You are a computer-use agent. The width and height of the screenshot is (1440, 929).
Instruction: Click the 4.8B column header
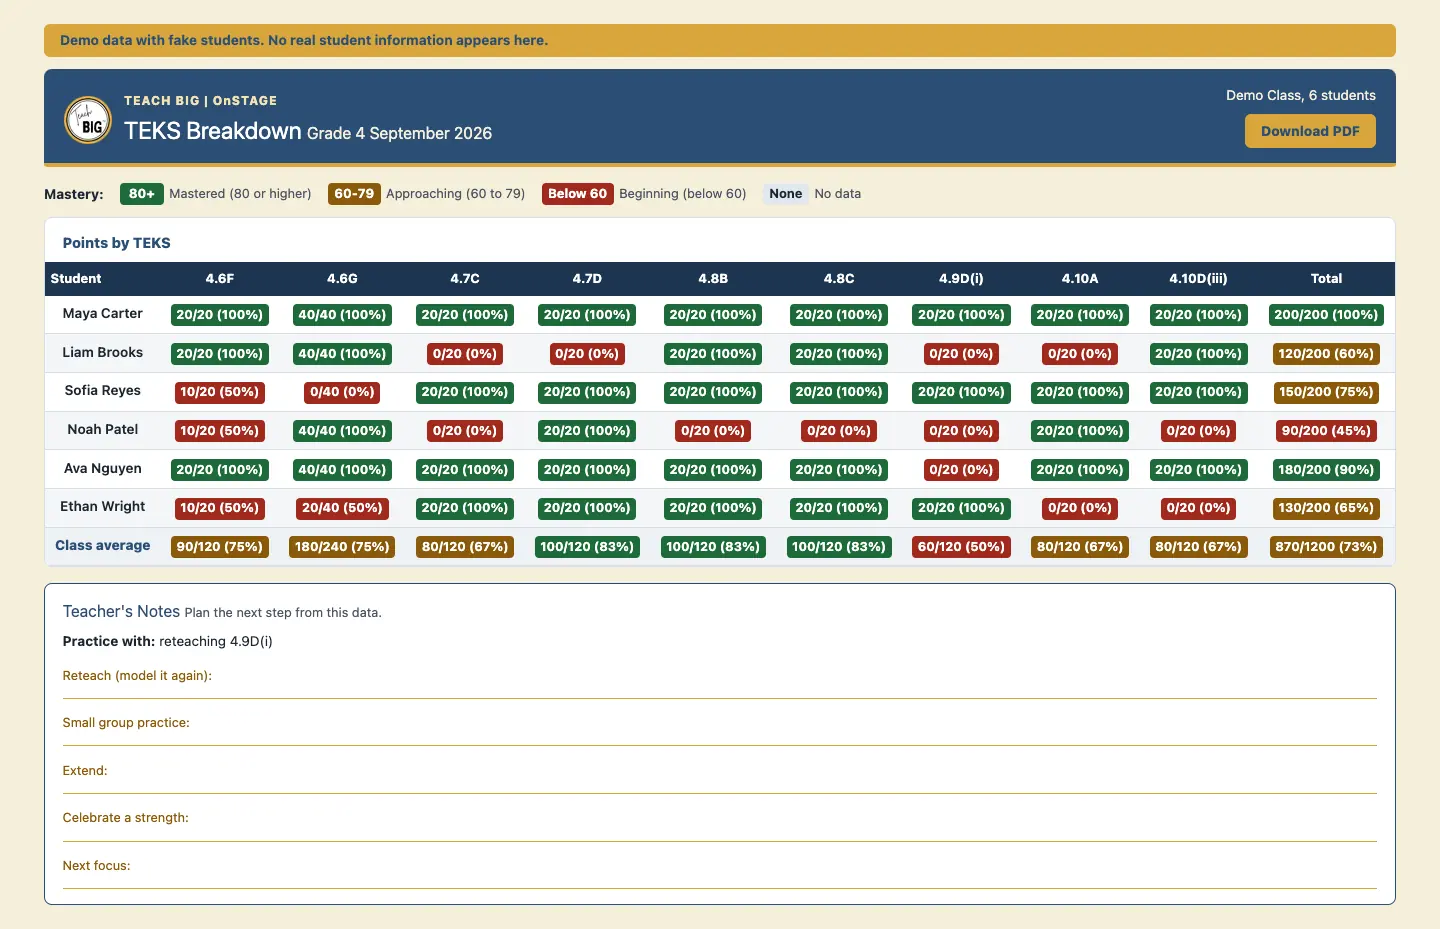point(713,279)
